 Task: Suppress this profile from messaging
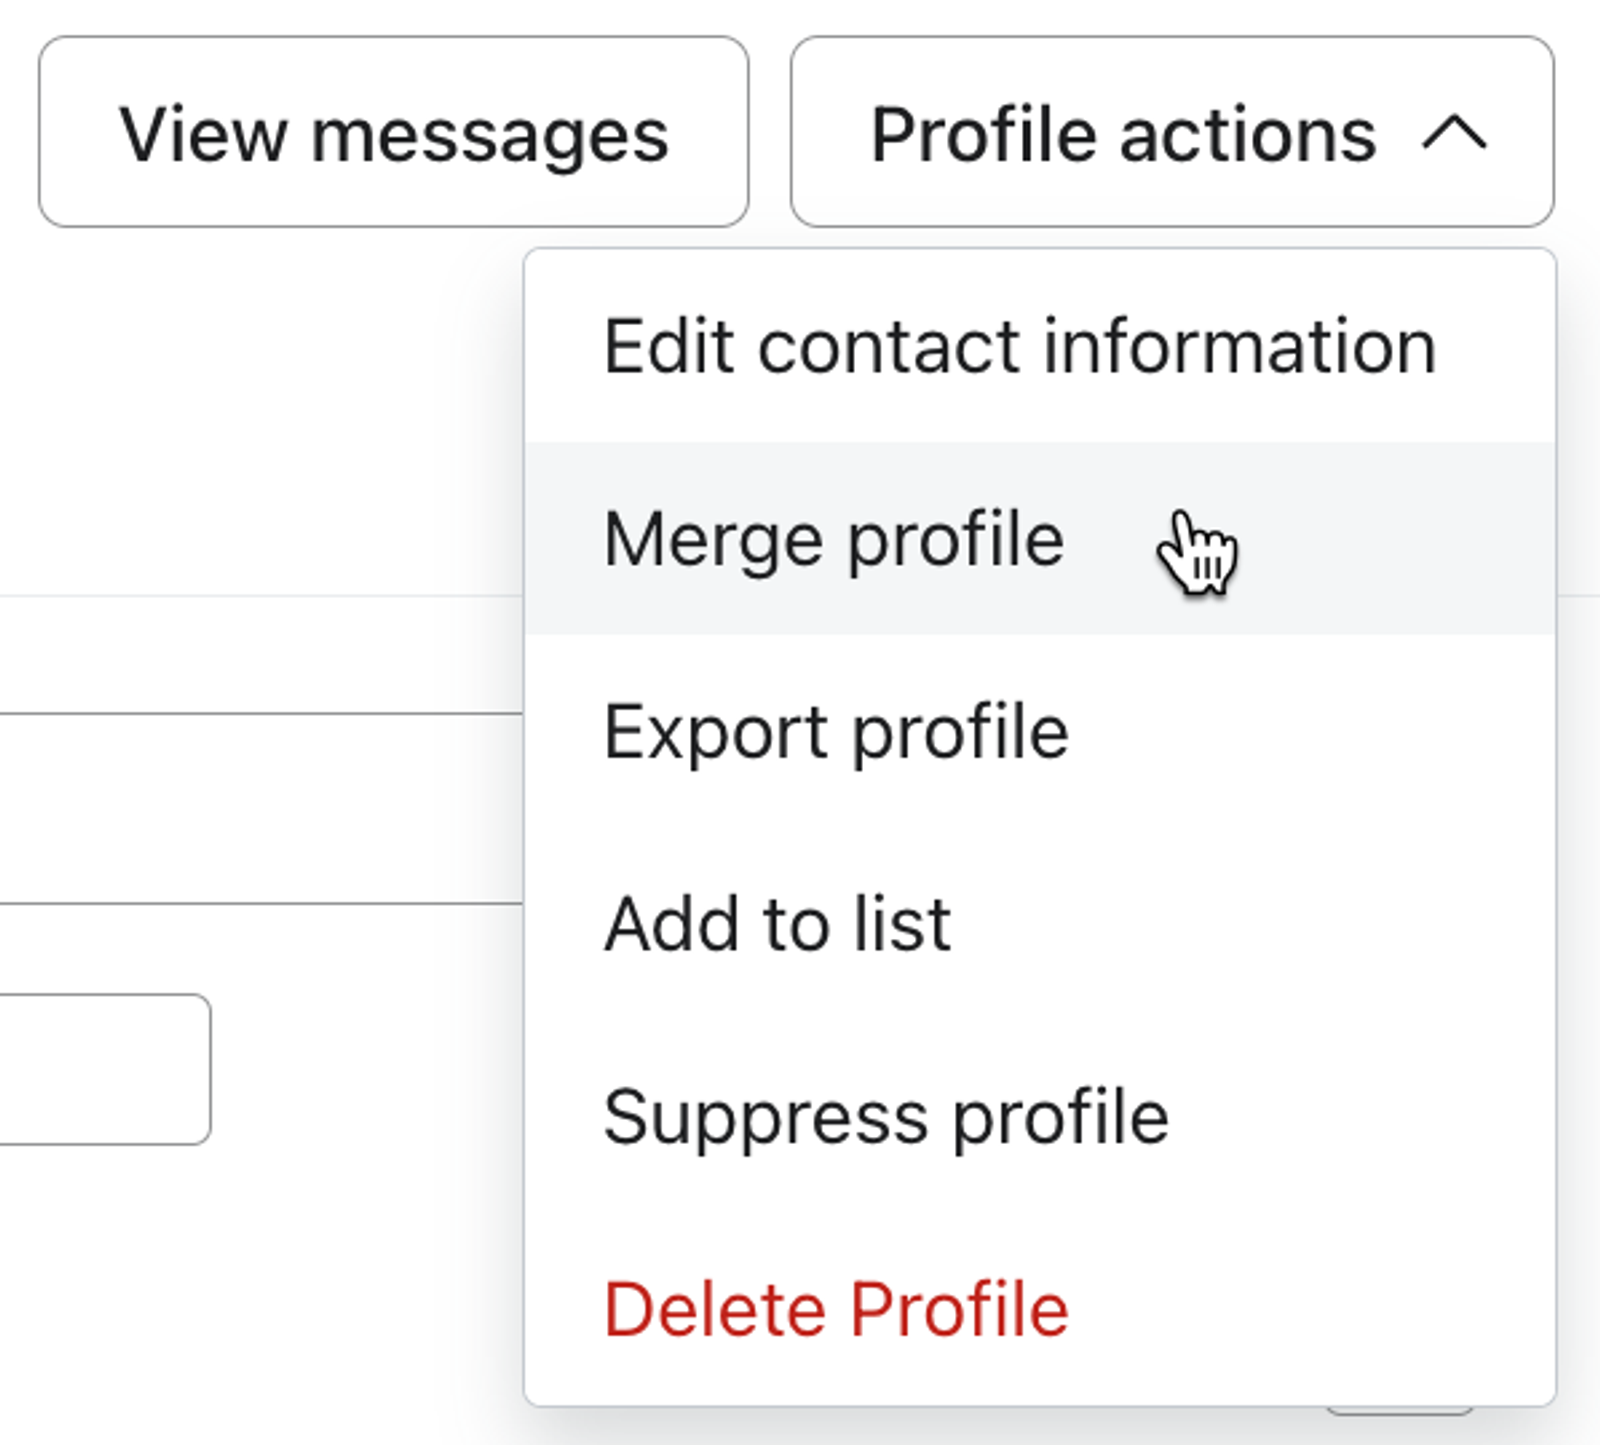(x=1040, y=1116)
